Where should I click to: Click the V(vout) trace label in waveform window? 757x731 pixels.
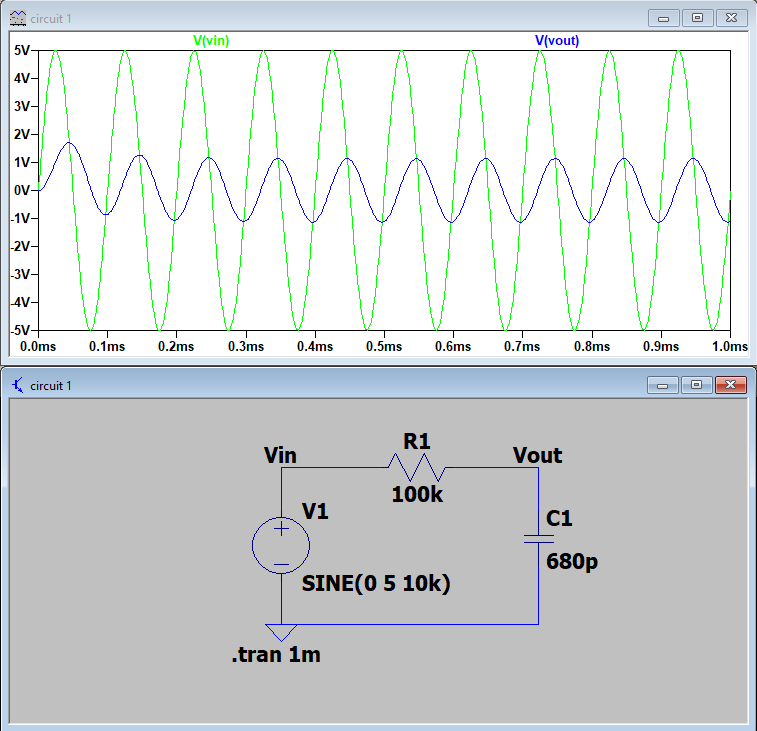tap(557, 41)
